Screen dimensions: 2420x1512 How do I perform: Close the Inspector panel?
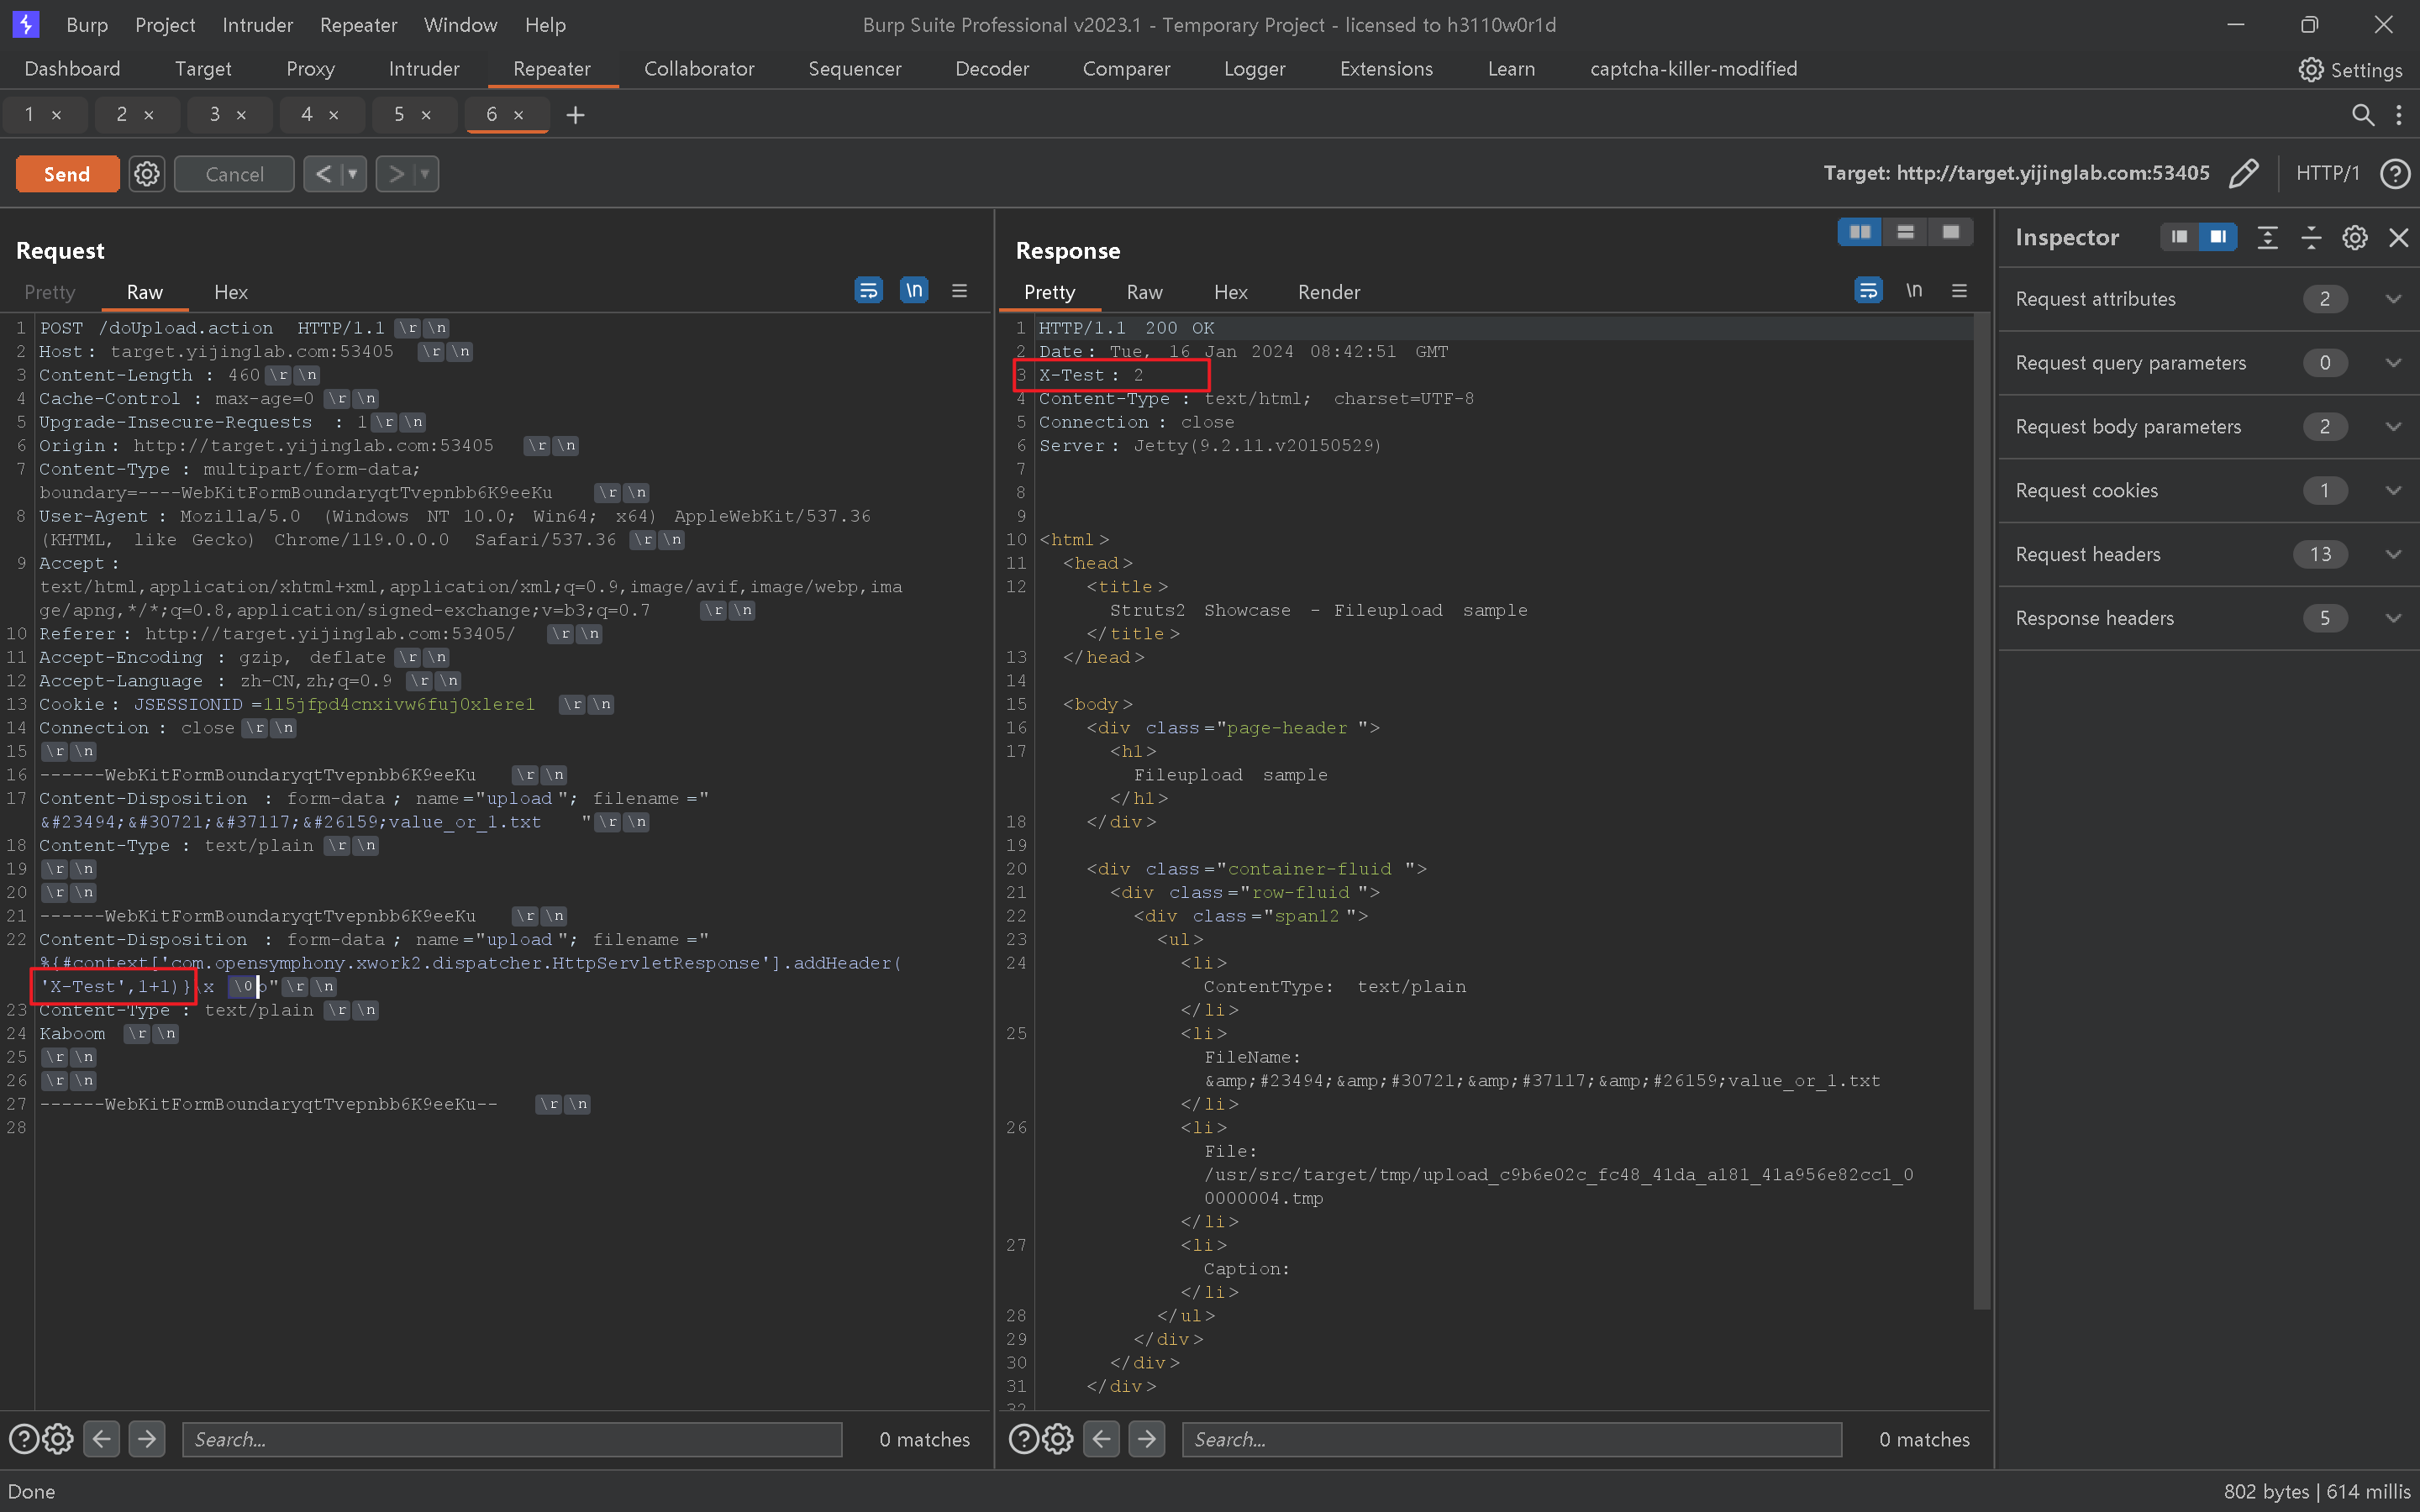tap(2398, 237)
